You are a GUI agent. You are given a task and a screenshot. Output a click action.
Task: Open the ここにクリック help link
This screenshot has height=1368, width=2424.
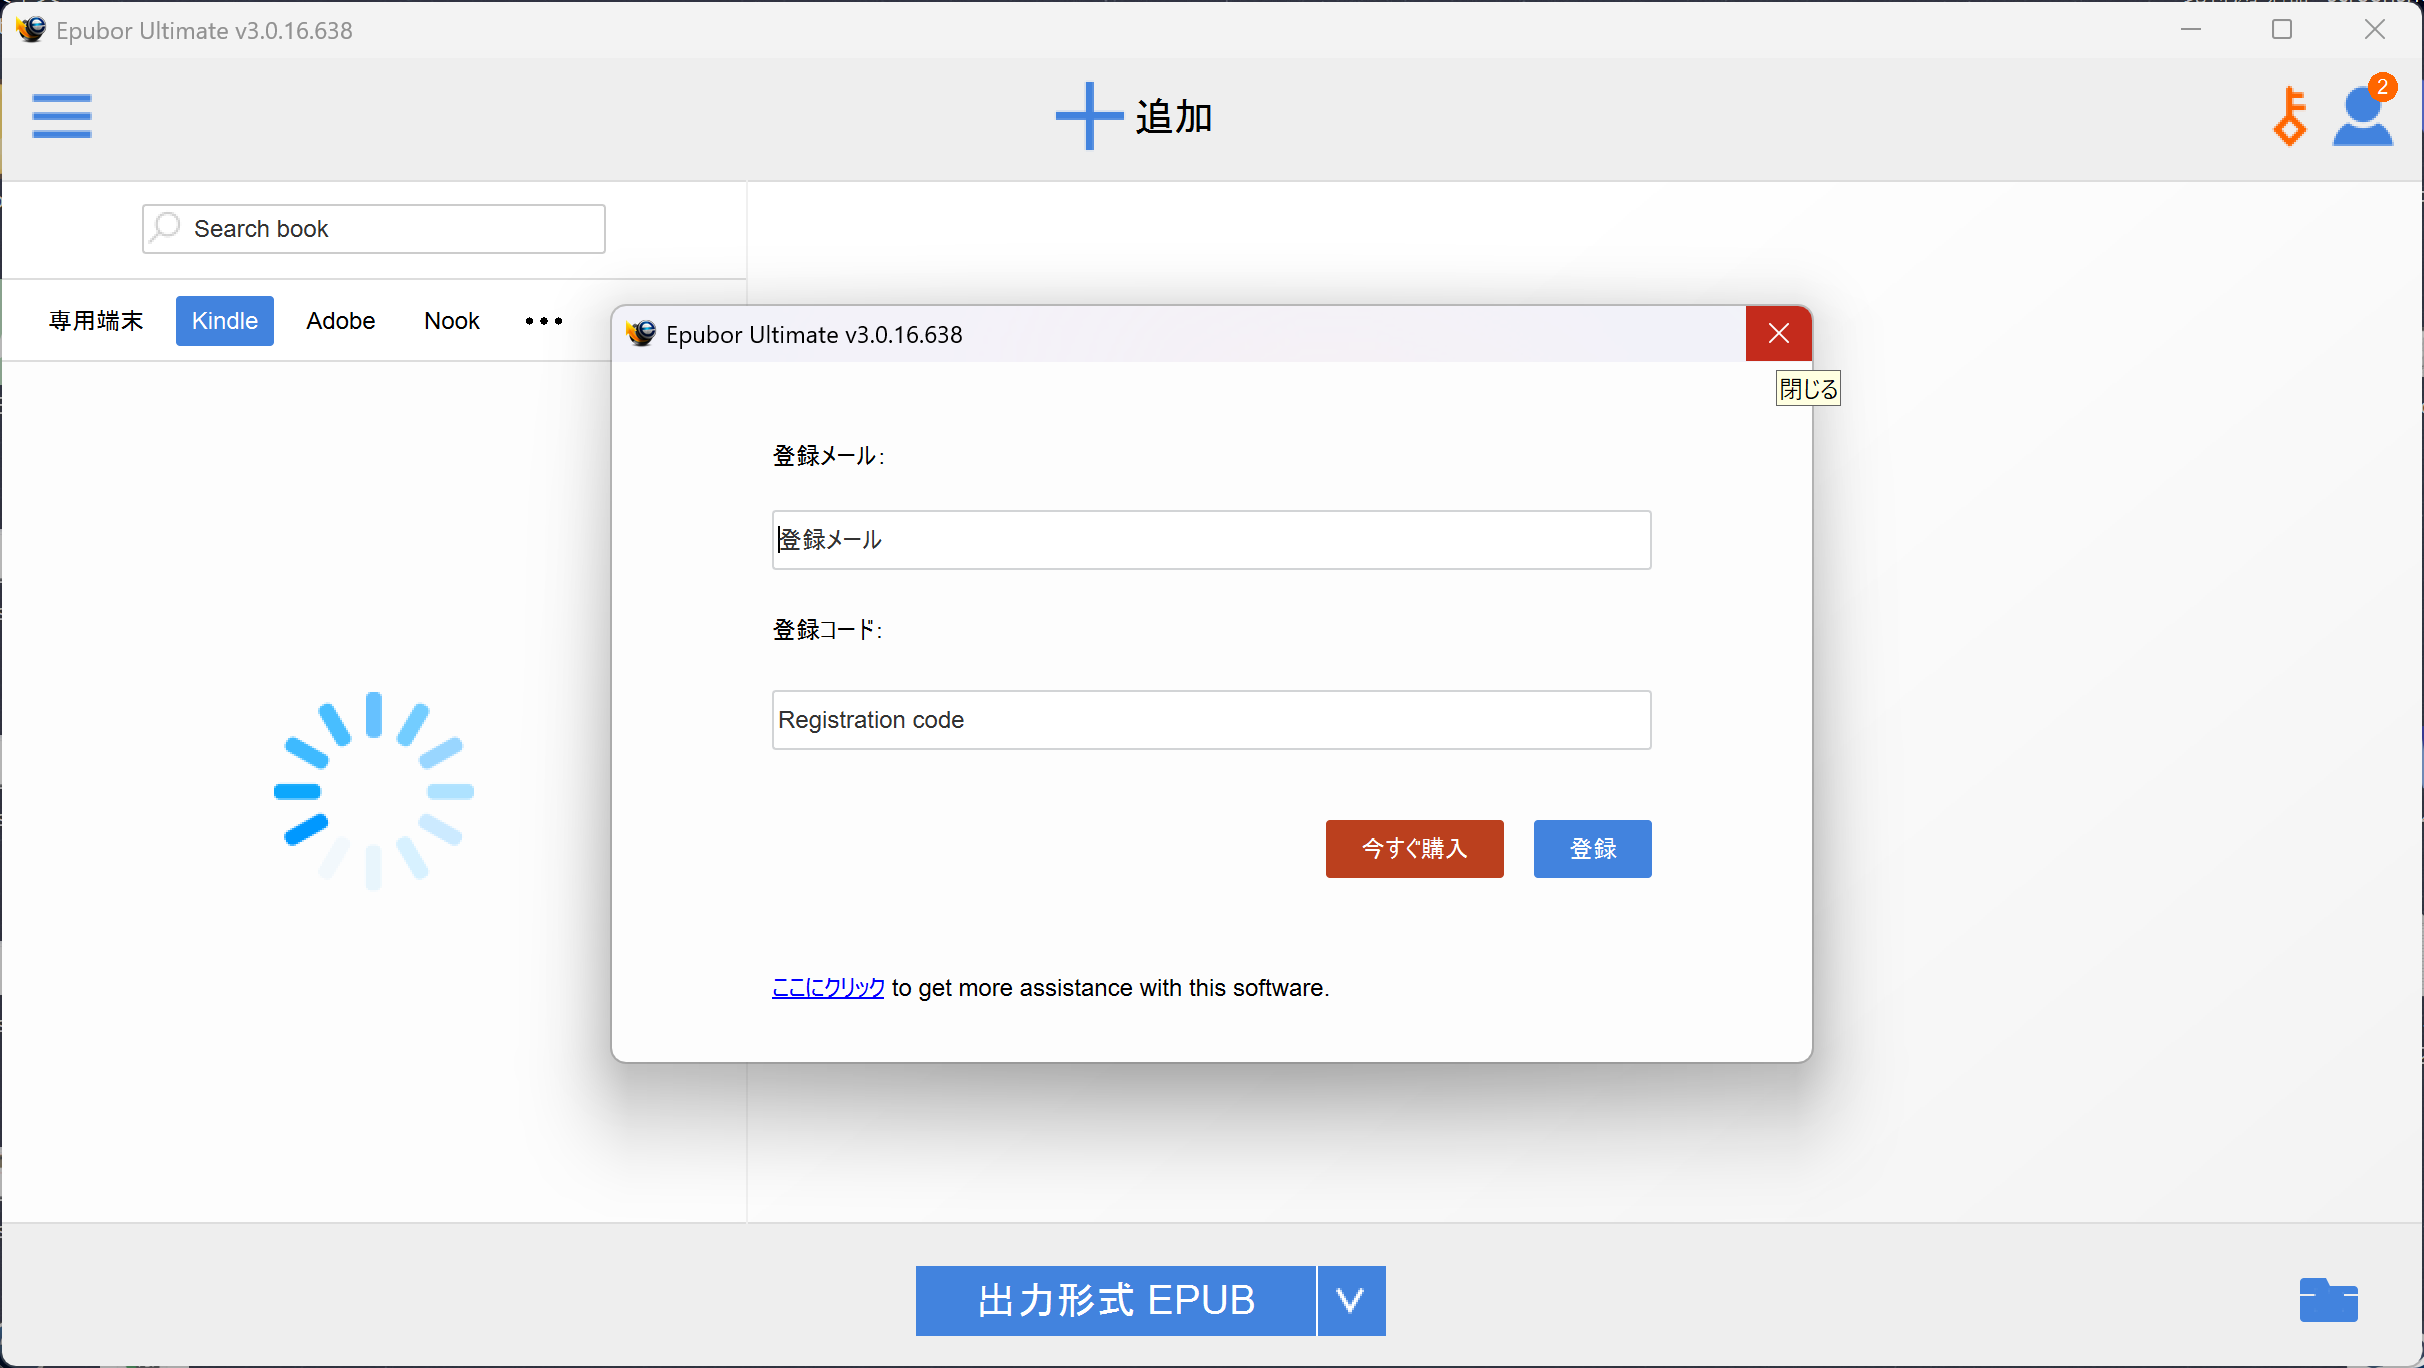tap(828, 988)
